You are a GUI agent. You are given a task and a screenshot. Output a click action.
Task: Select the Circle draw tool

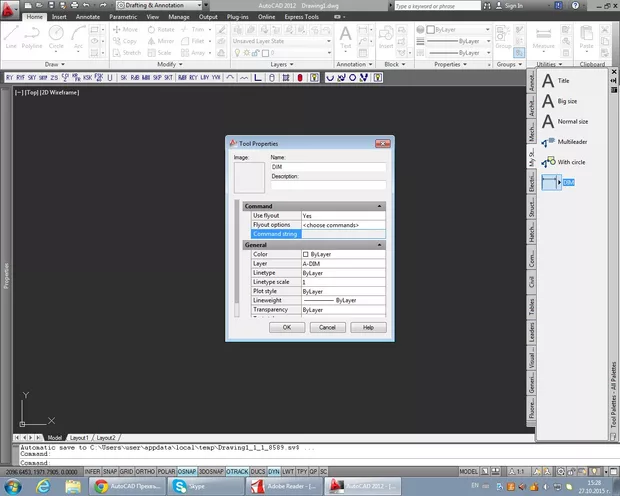[57, 35]
